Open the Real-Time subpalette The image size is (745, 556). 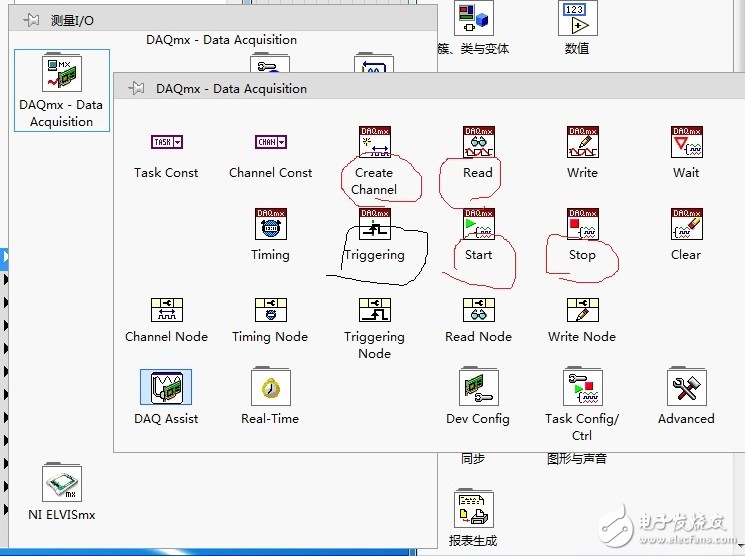coord(271,386)
